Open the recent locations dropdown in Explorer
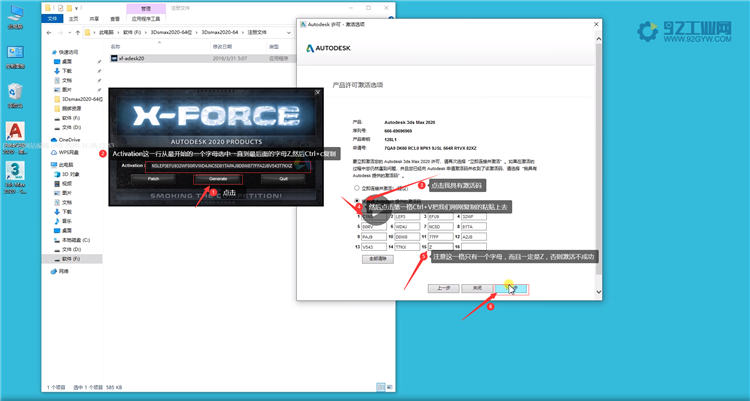Viewport: 750px width, 401px height. 70,33
